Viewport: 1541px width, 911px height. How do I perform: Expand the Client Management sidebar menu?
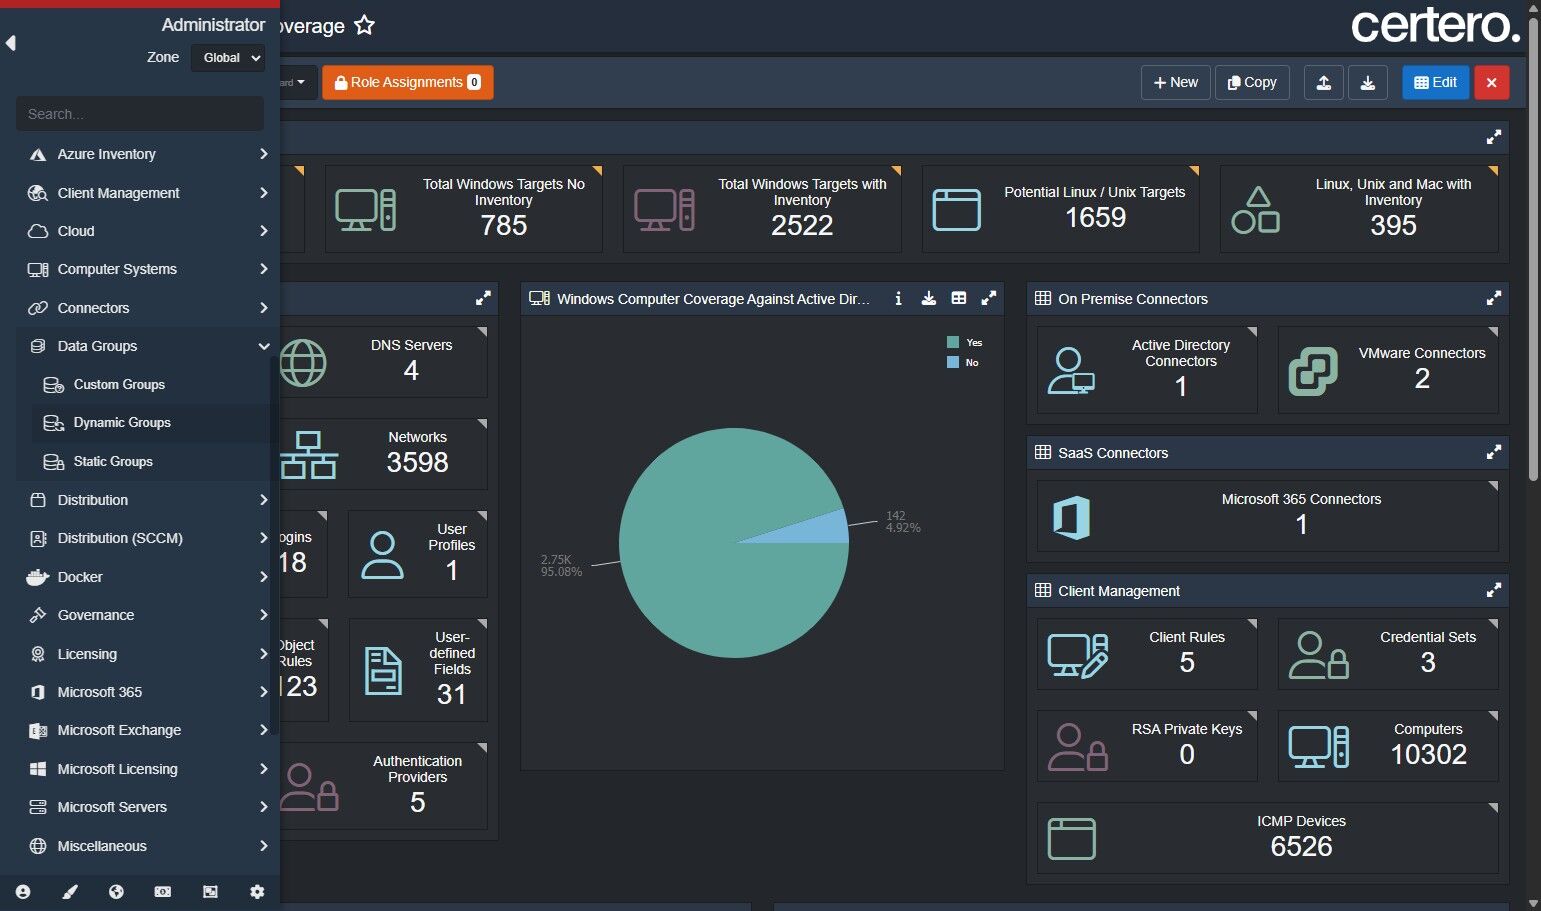147,193
